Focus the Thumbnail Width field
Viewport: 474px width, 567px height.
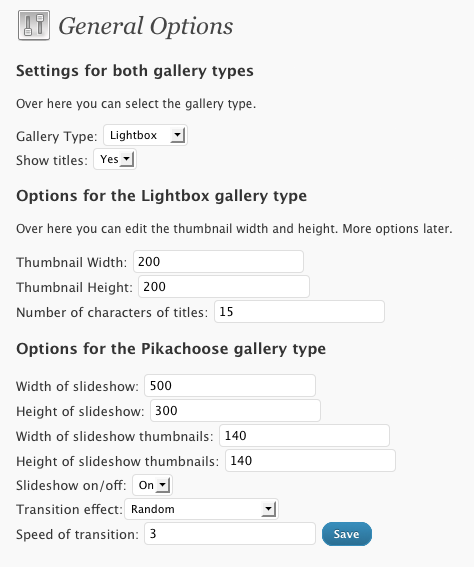pos(218,261)
